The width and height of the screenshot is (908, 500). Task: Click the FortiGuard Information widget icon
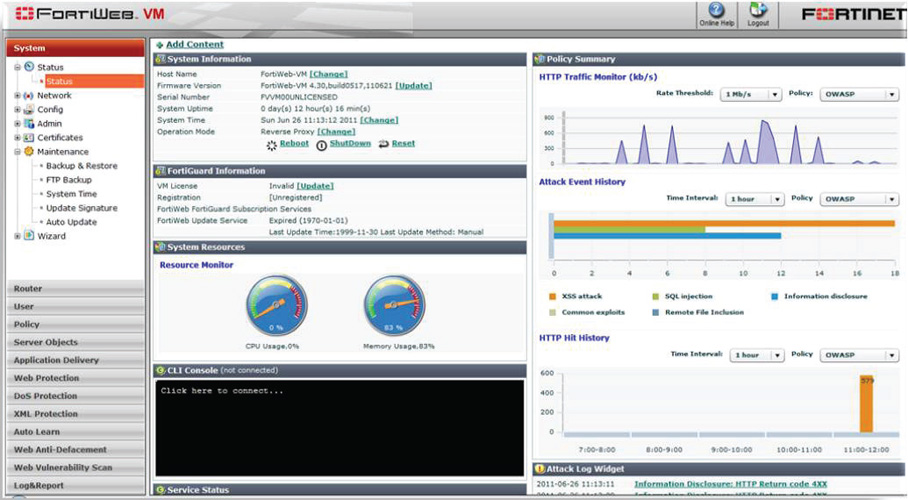(160, 171)
